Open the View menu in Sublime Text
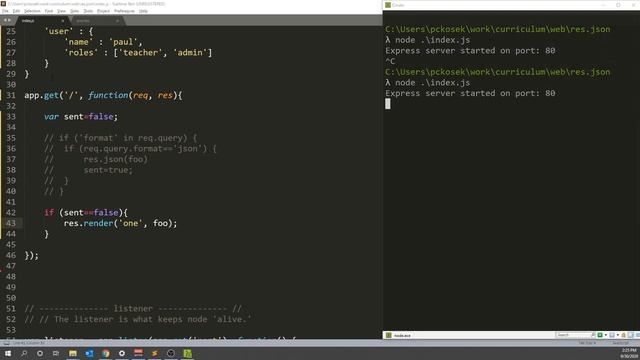 point(61,11)
